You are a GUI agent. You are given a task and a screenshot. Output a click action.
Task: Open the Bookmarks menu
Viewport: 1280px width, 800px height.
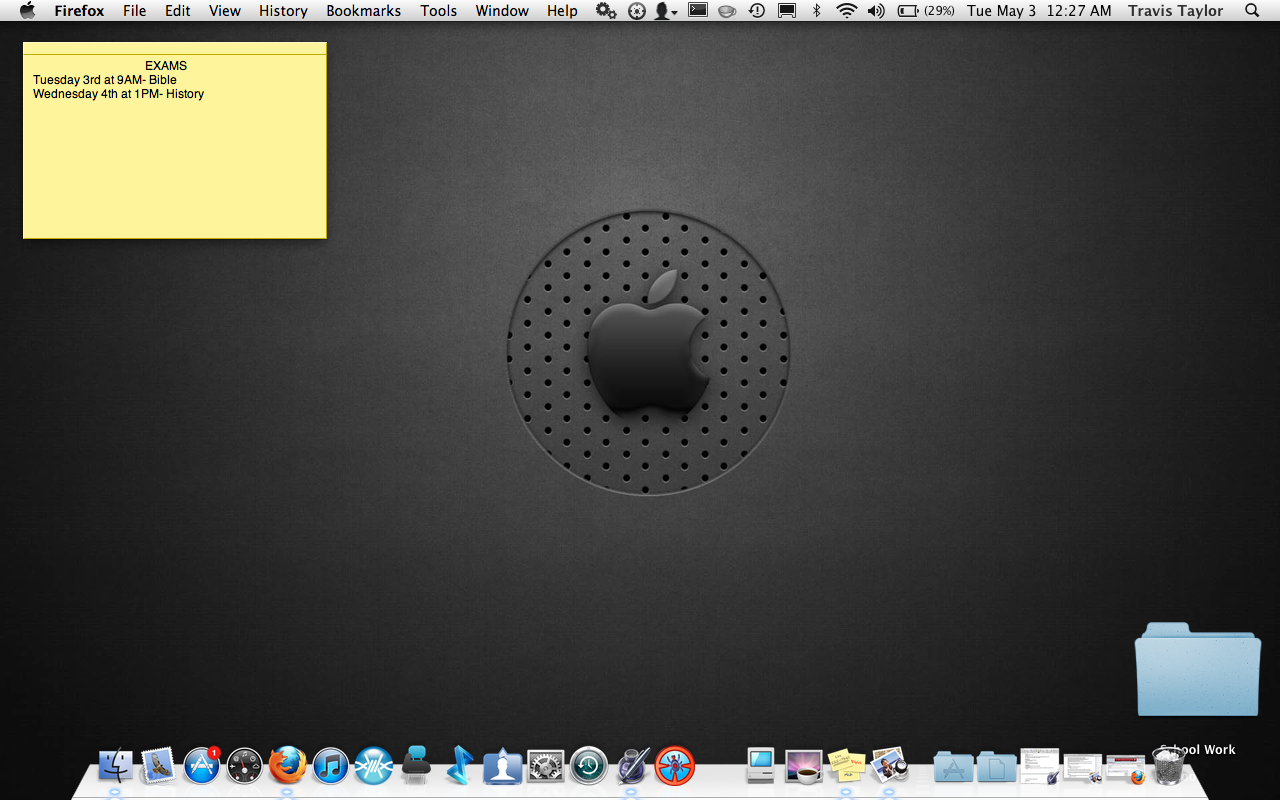(x=363, y=11)
